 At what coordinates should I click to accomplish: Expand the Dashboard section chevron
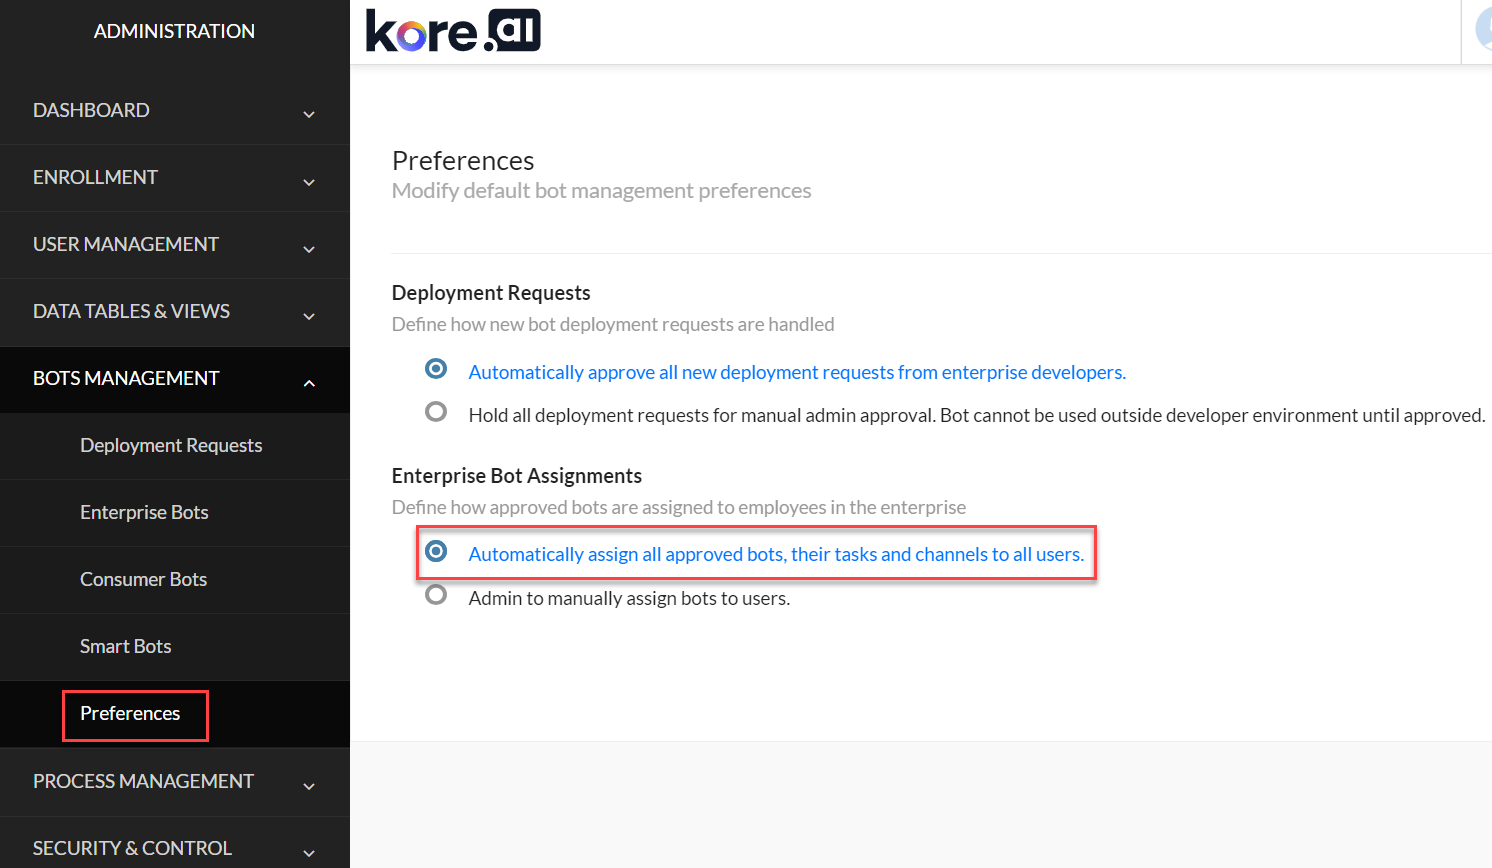click(309, 114)
